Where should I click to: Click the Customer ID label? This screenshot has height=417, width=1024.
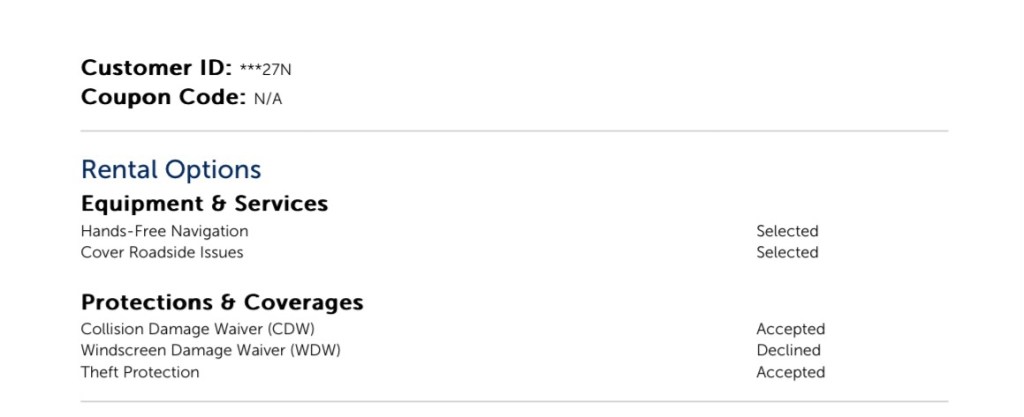pyautogui.click(x=156, y=69)
